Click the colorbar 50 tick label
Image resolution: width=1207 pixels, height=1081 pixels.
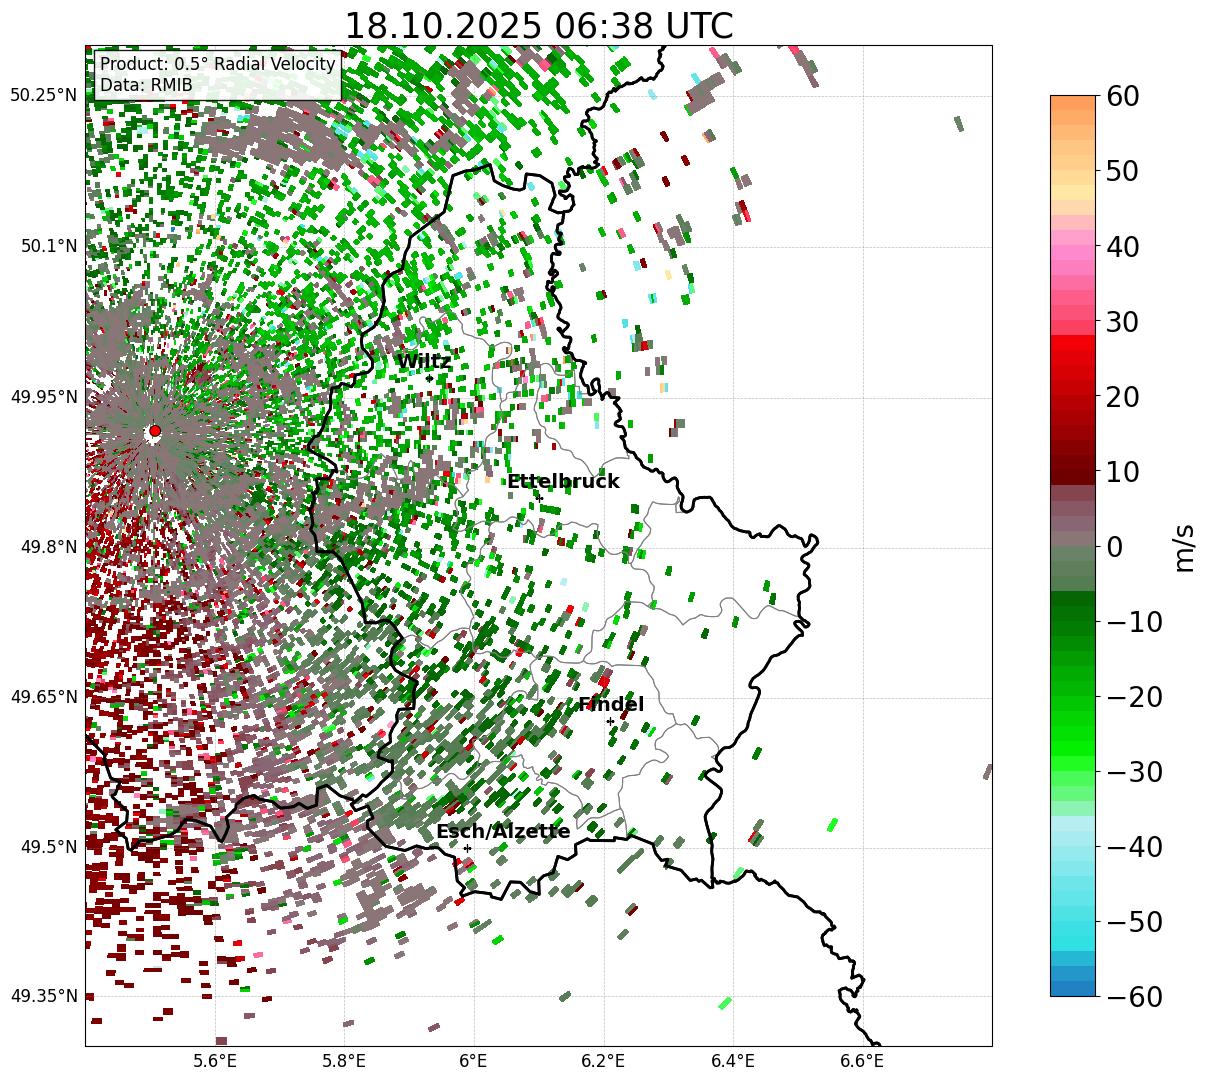point(1122,171)
